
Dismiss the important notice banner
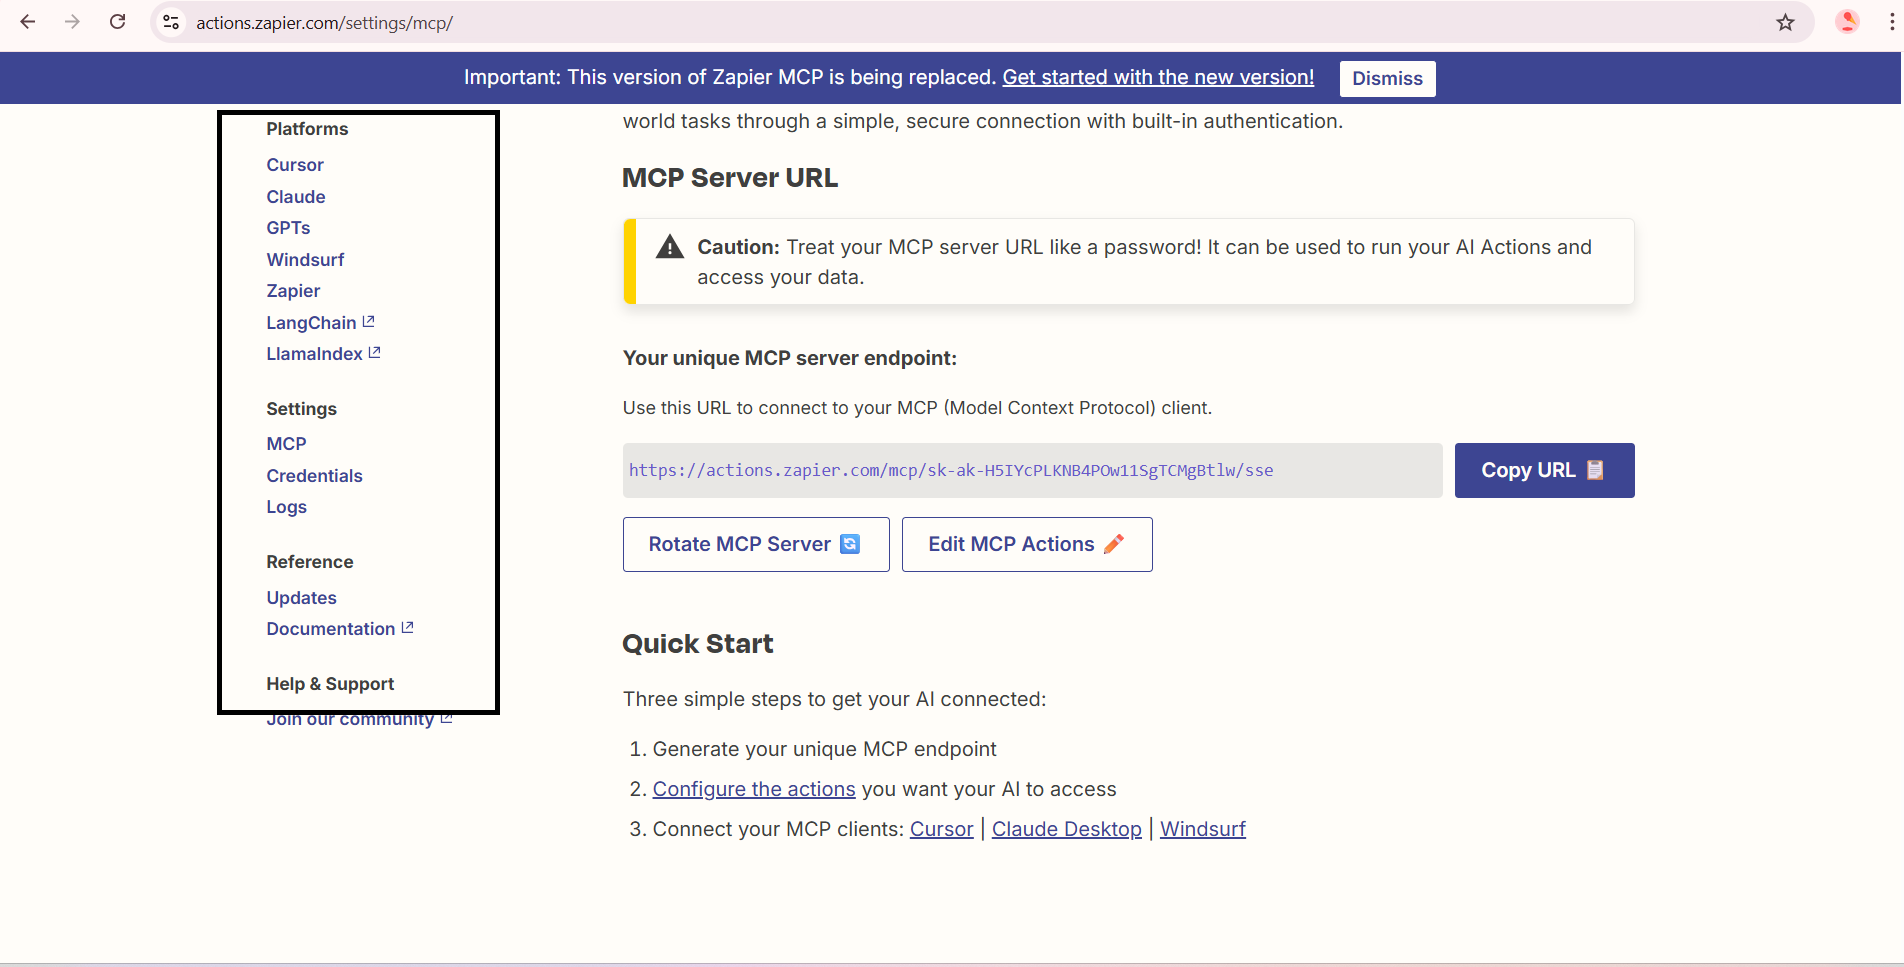coord(1386,78)
